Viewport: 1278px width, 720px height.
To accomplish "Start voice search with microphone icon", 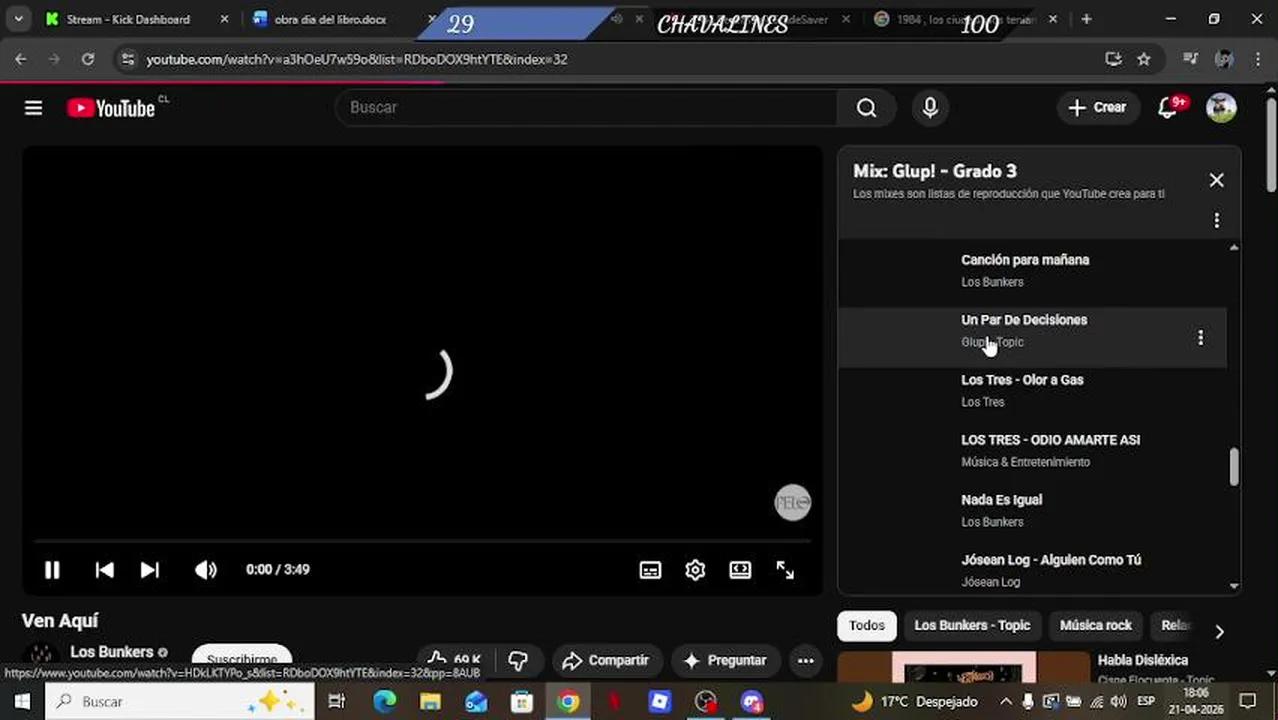I will coord(930,108).
